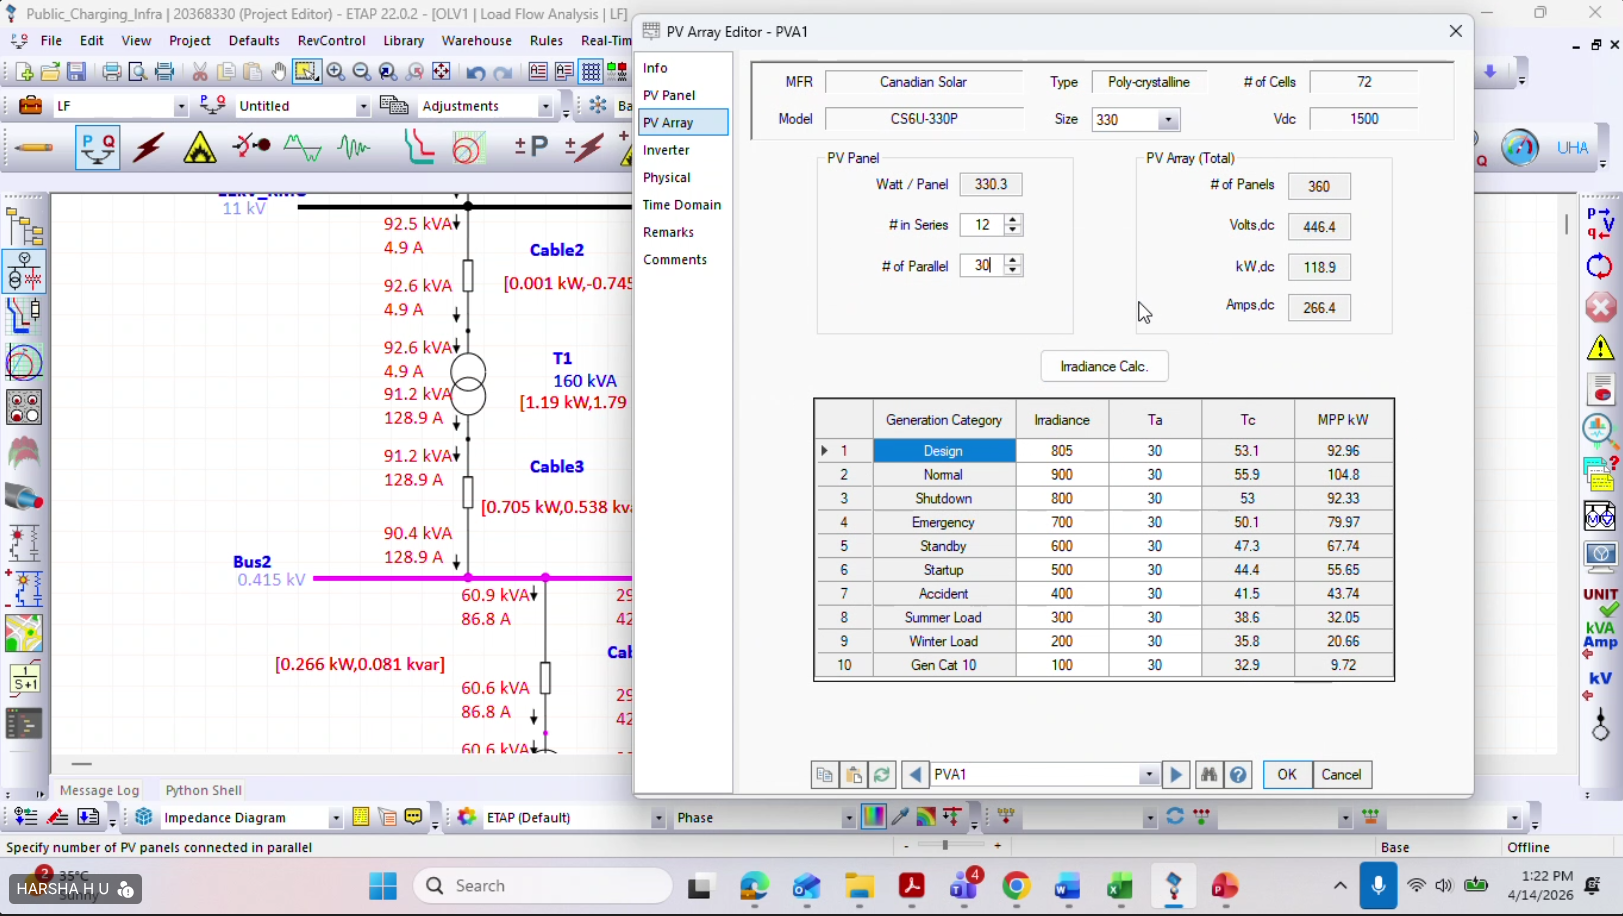Screen dimensions: 1623x916
Task: Expand the PVA1 element selector dropdown
Action: point(1149,775)
